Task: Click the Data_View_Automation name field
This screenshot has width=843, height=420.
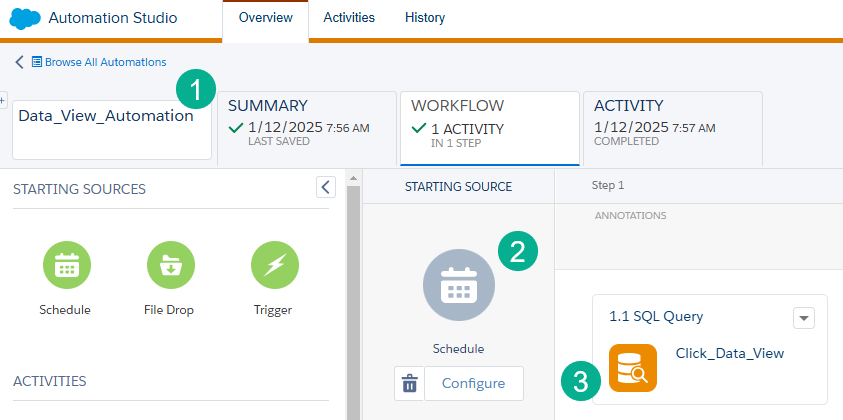Action: pyautogui.click(x=112, y=128)
